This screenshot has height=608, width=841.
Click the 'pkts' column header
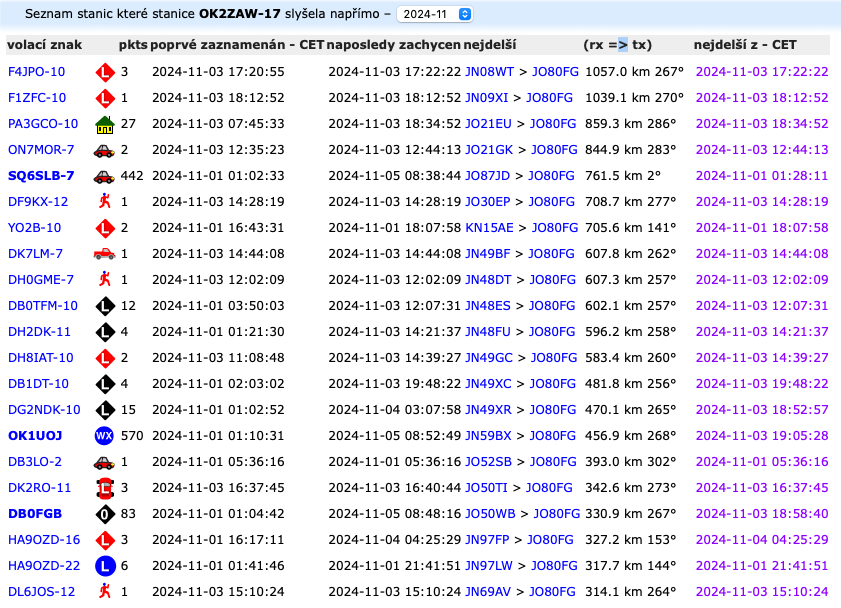click(132, 45)
